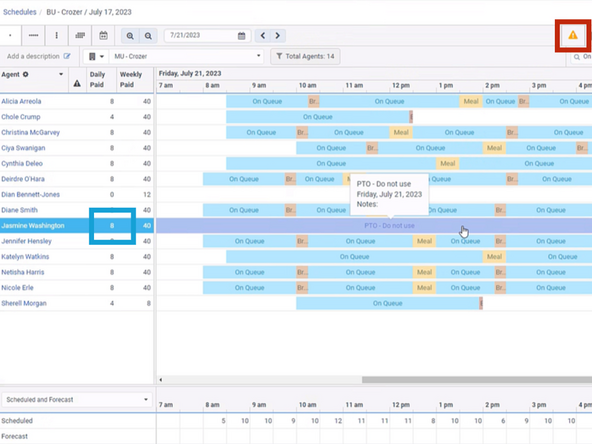592x444 pixels.
Task: Click the scrollbar left arrow
Action: [x=160, y=379]
